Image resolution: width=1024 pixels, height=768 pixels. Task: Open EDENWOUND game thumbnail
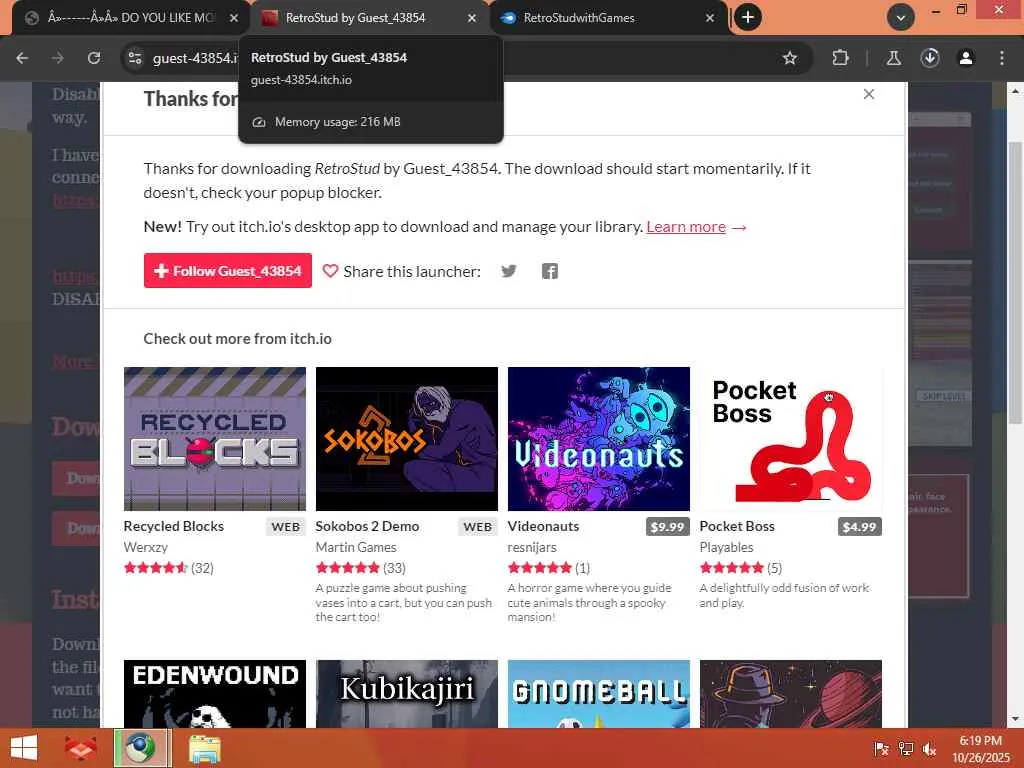tap(215, 694)
